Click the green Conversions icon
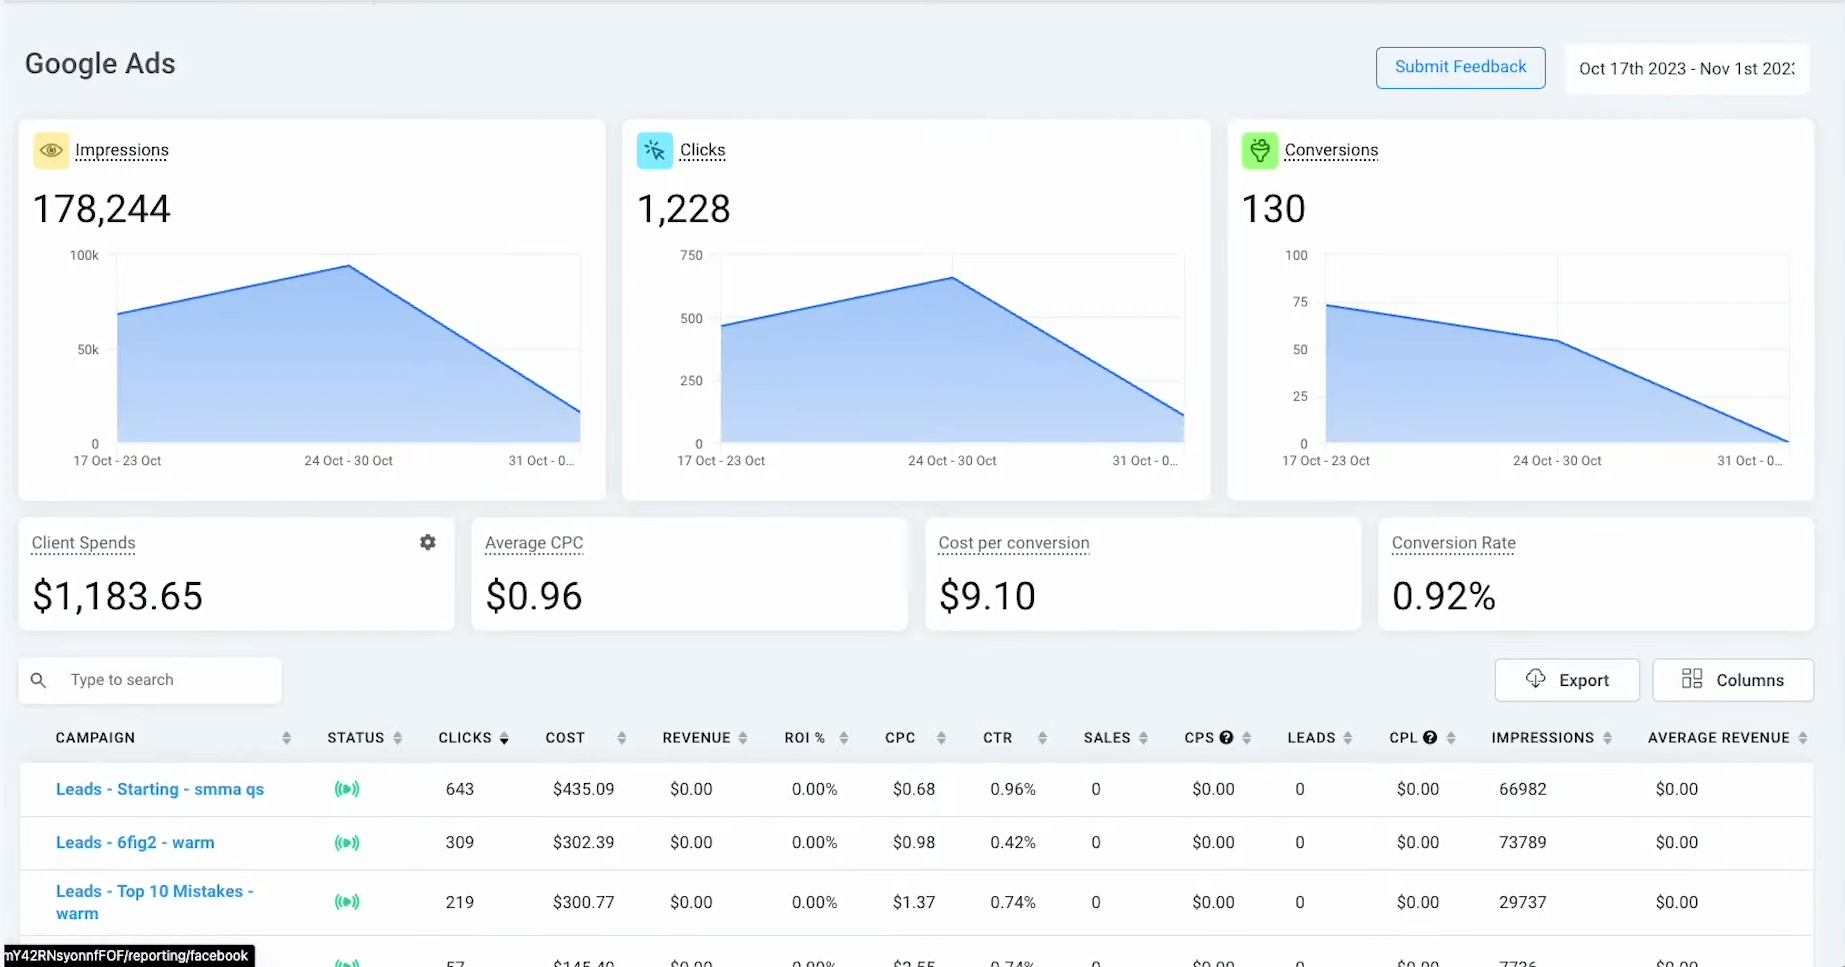This screenshot has width=1845, height=967. 1259,150
